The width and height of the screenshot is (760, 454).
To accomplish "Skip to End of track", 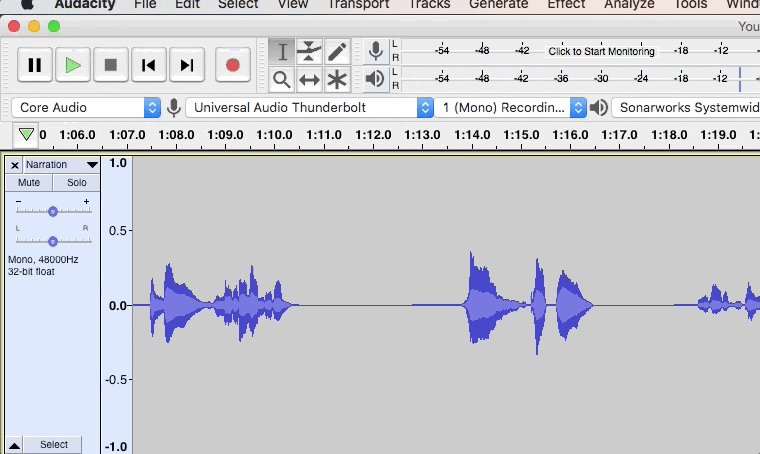I will (187, 65).
